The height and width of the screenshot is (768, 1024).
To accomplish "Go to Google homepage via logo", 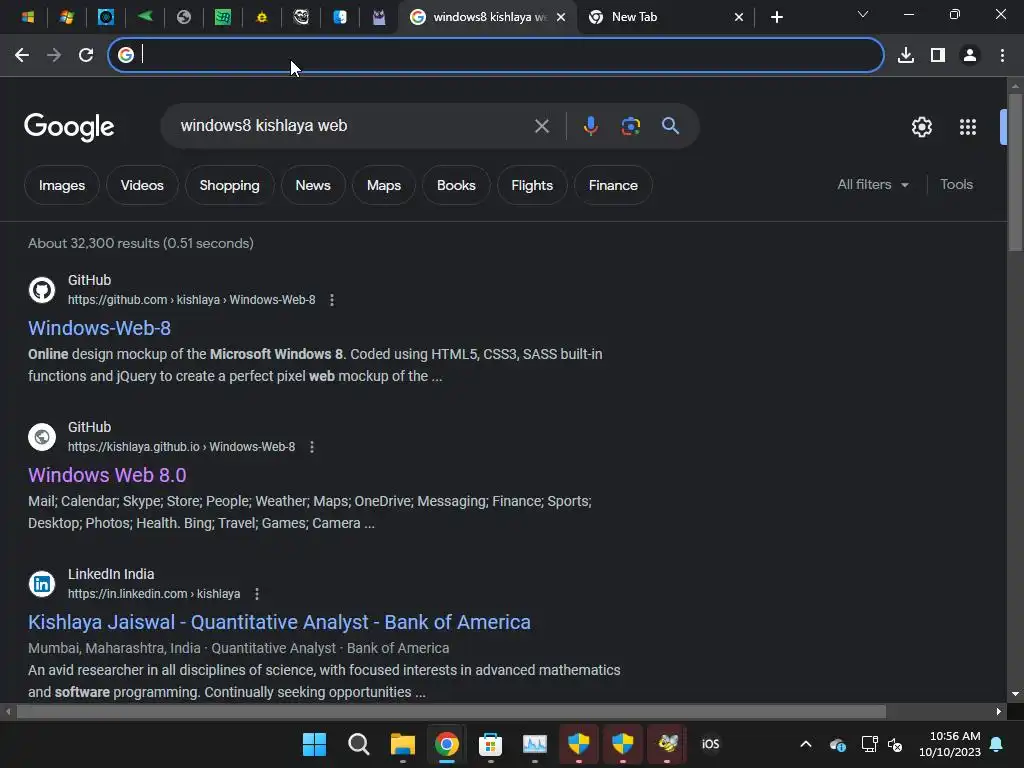I will point(69,127).
